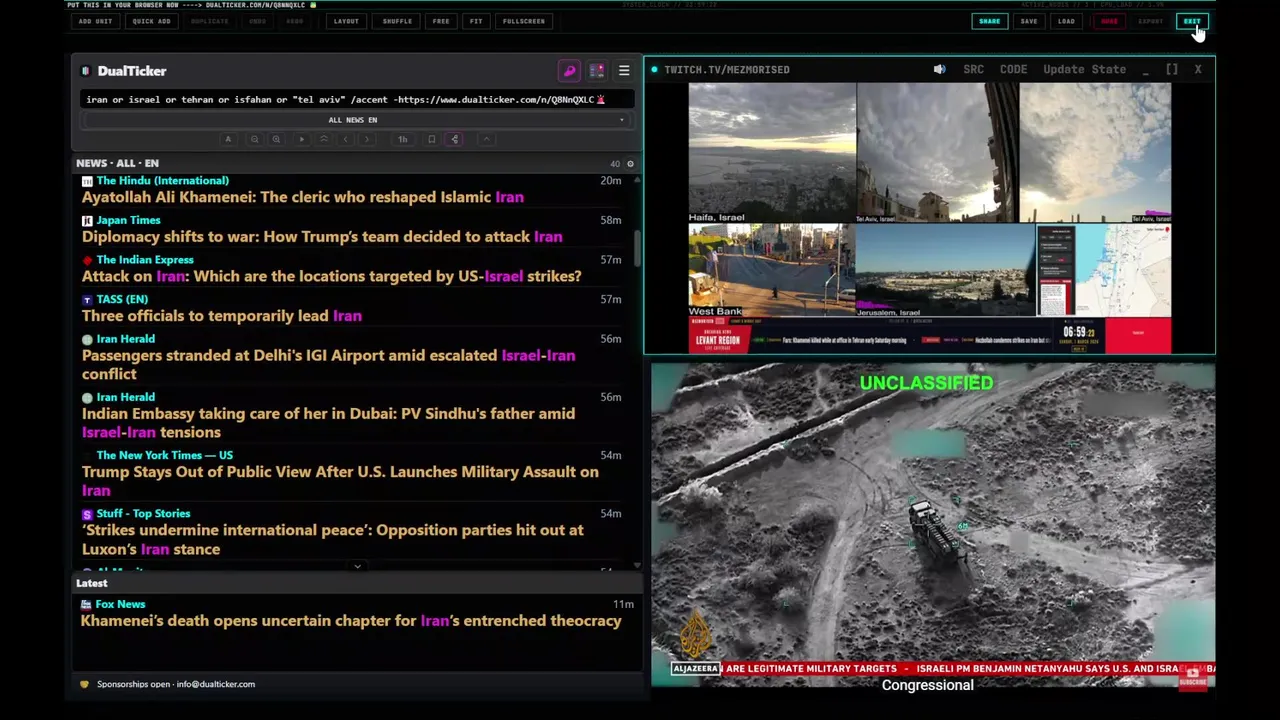1280x720 pixels.
Task: Click the font size 'A' icon
Action: [228, 139]
